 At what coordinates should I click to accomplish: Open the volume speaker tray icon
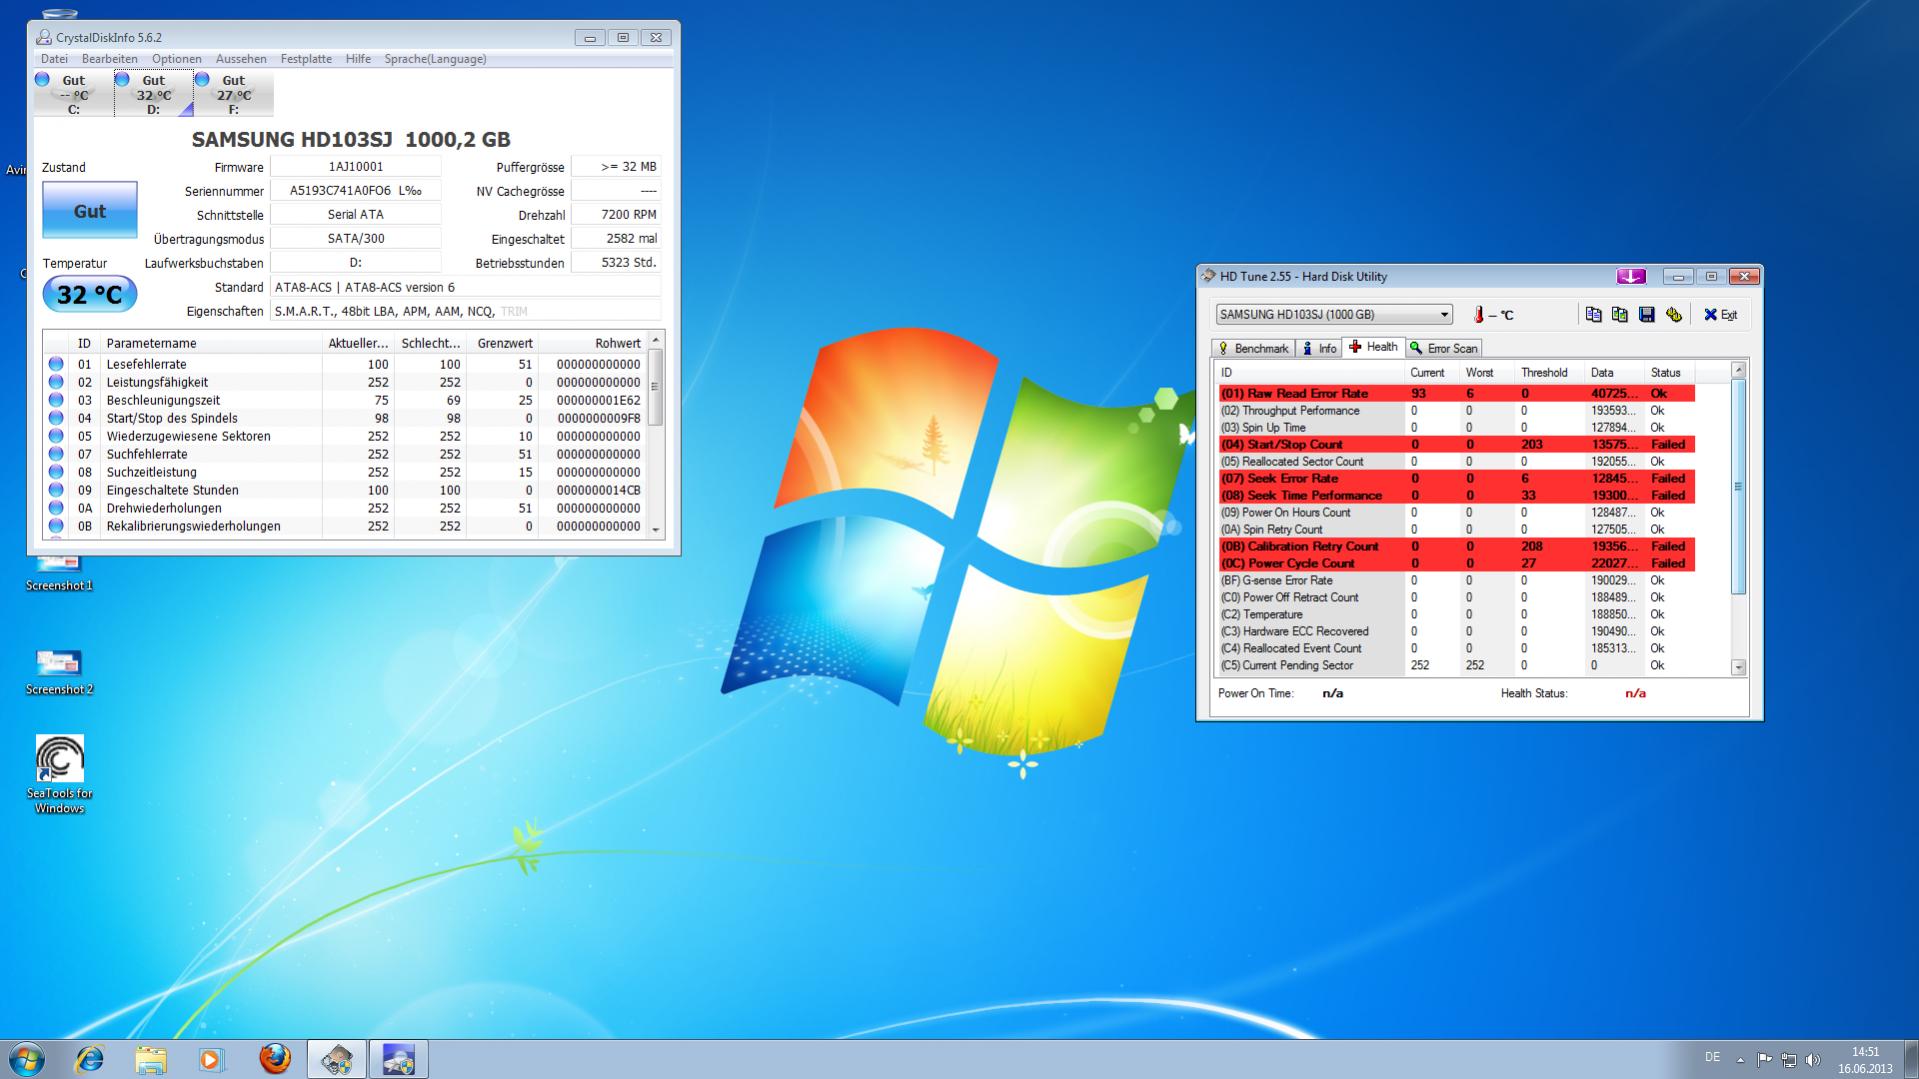1814,1060
